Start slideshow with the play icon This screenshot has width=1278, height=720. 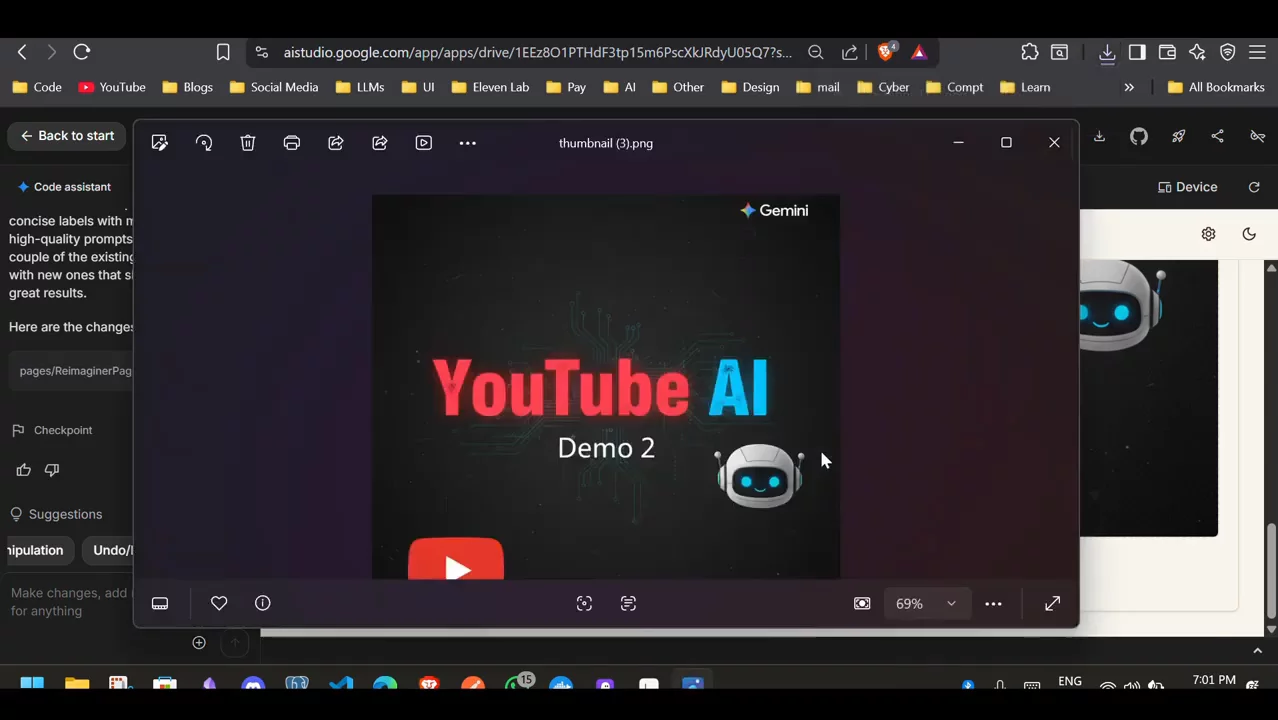(424, 143)
